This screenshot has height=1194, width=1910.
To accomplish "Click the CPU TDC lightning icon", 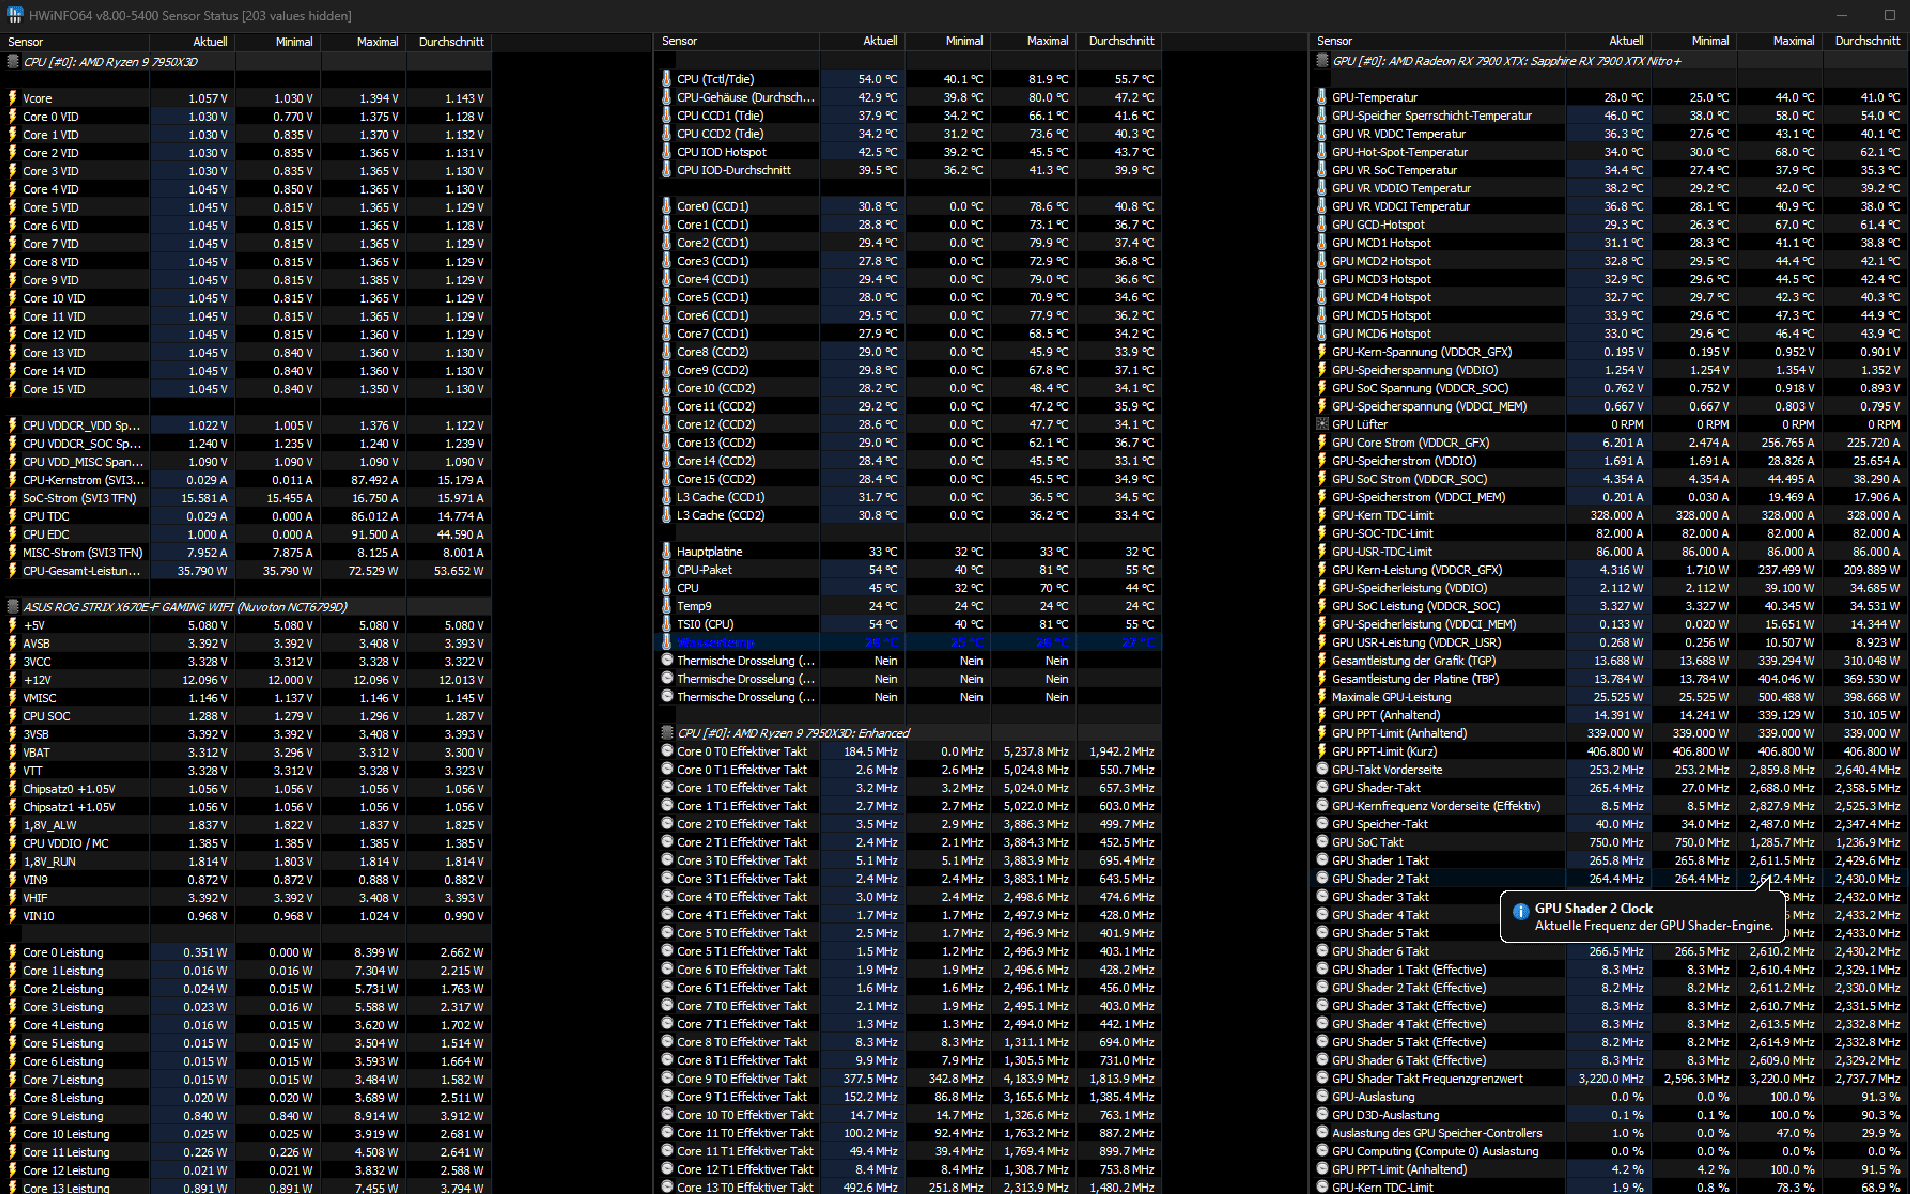I will click(12, 516).
